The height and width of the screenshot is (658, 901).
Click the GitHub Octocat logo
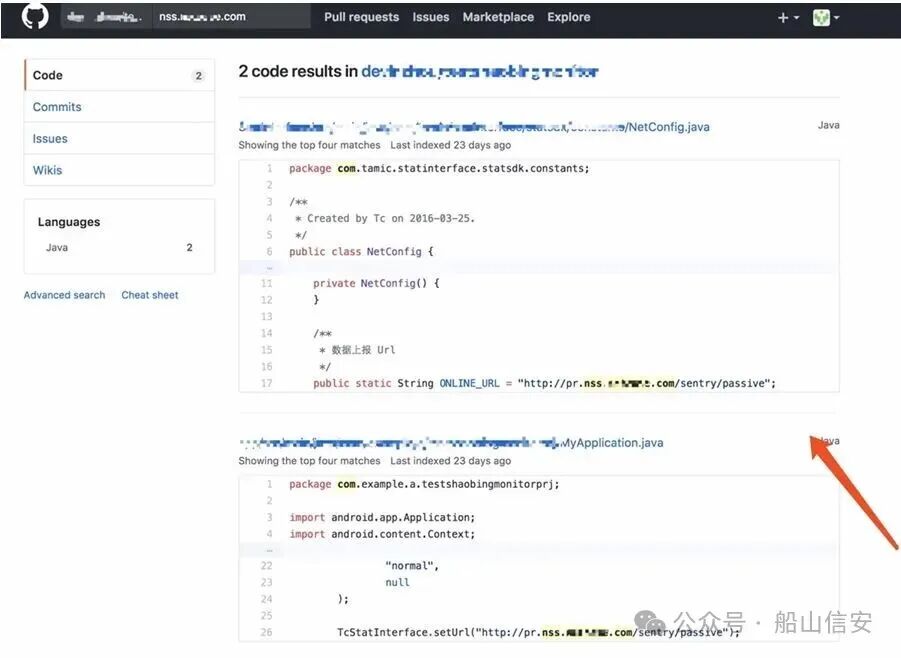33,17
